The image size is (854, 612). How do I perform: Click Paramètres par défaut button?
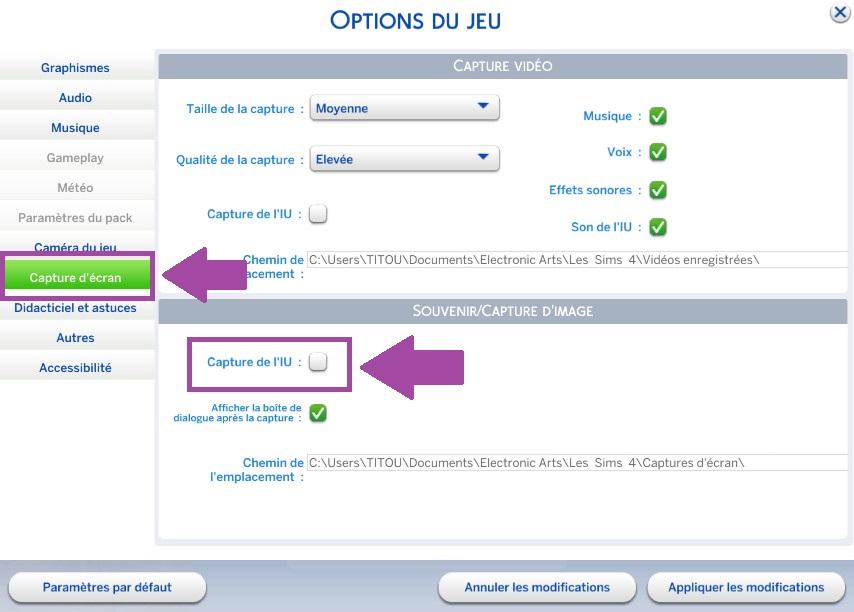tap(107, 588)
